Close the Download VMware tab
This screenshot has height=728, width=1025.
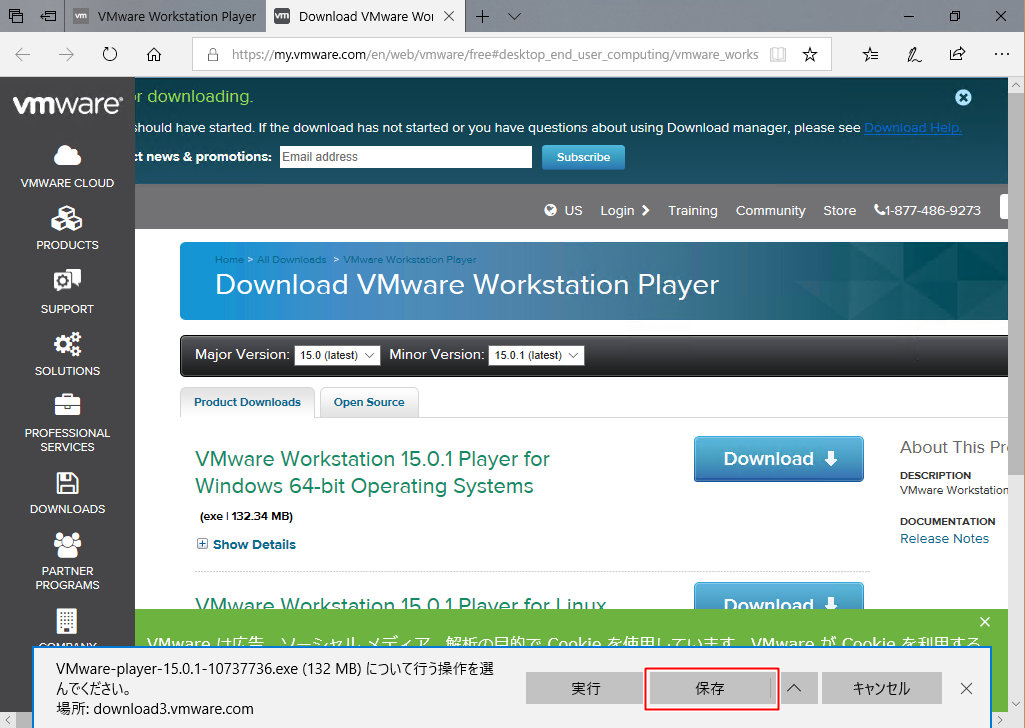coord(449,16)
